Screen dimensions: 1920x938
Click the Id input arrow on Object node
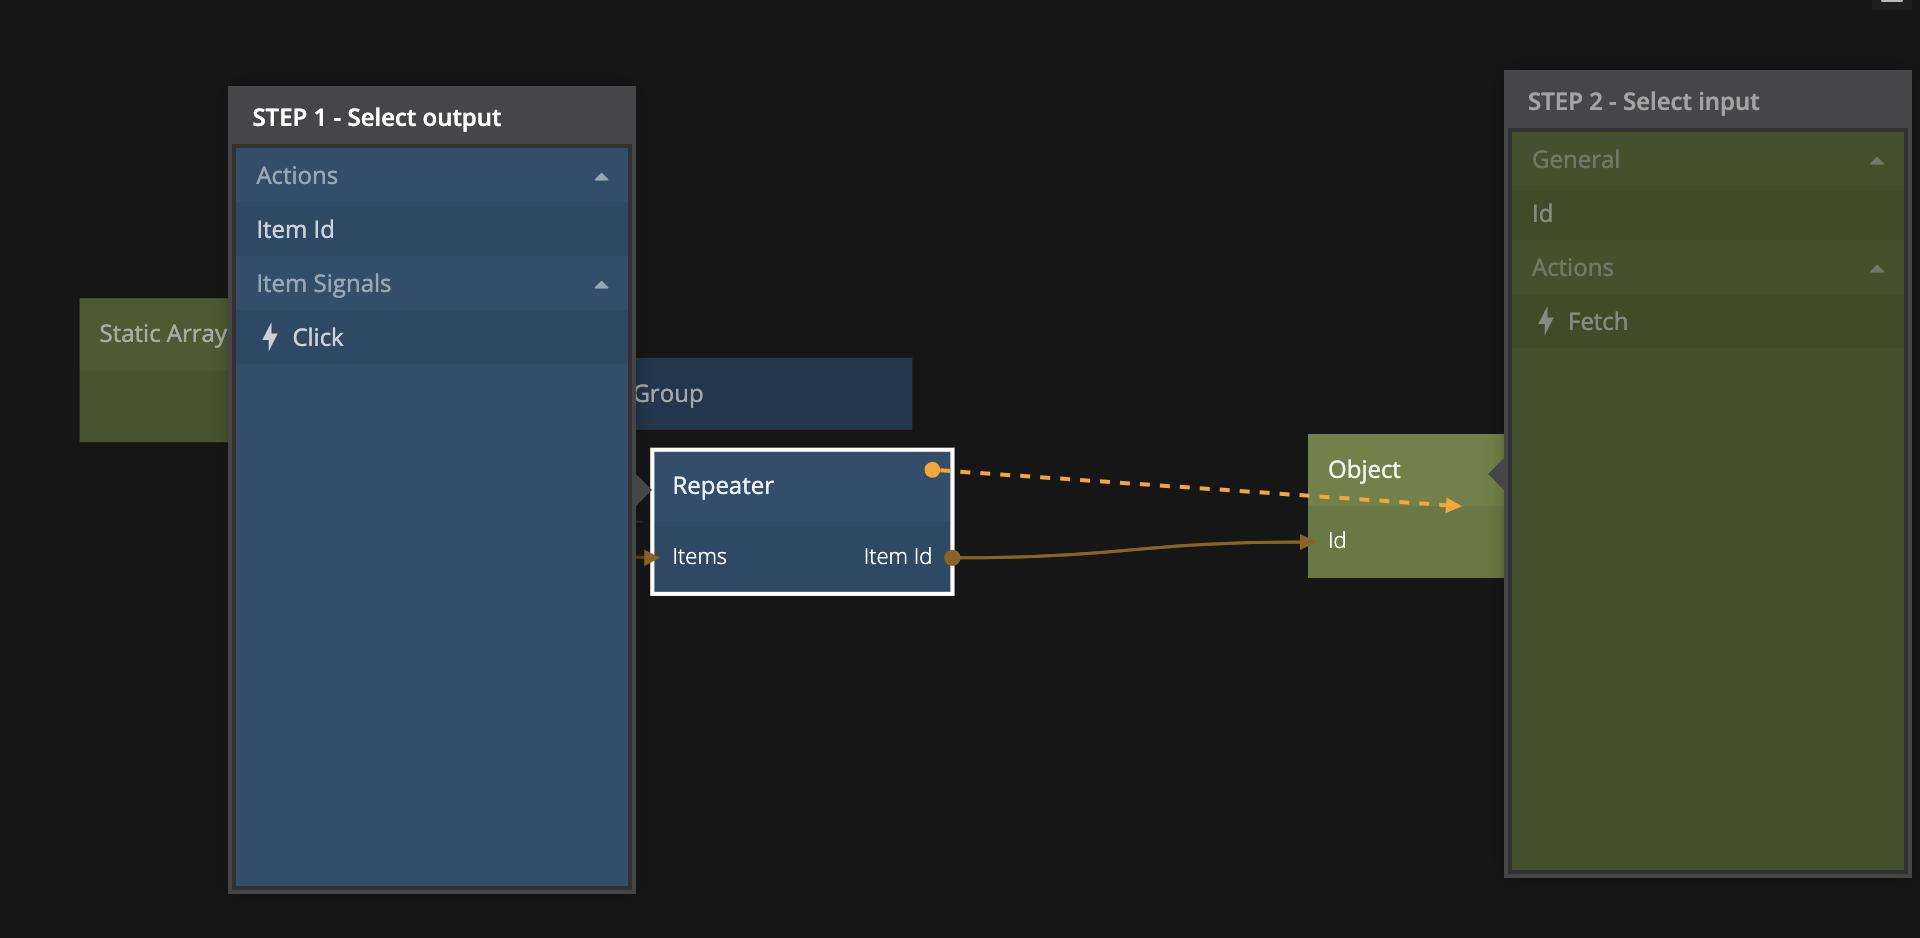pyautogui.click(x=1306, y=542)
